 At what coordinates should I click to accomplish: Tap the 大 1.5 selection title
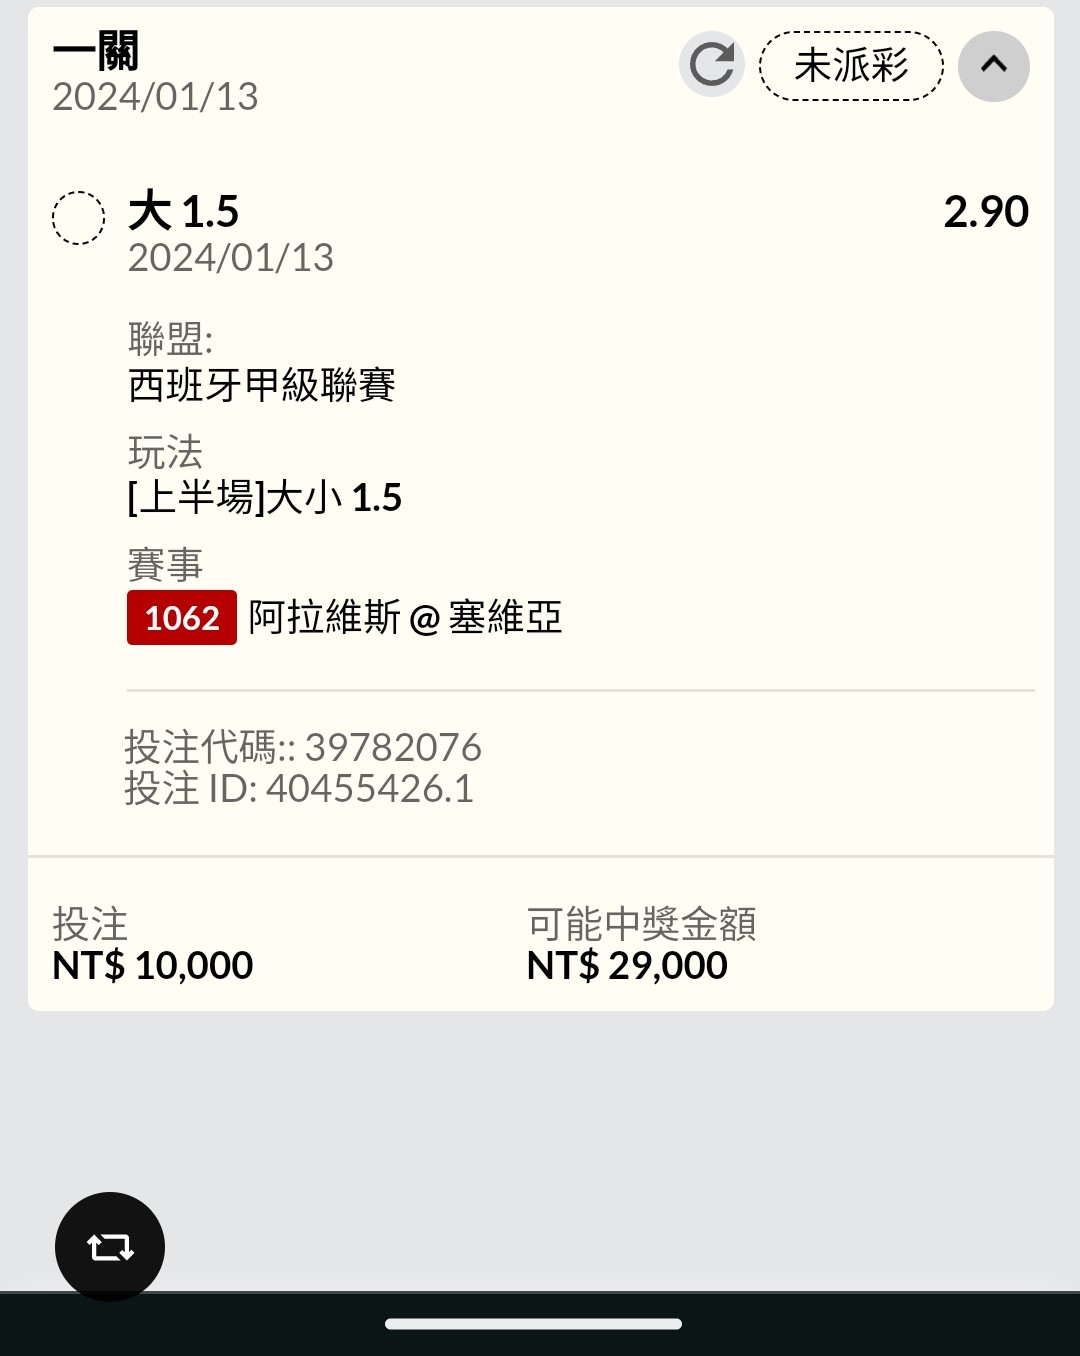[184, 212]
